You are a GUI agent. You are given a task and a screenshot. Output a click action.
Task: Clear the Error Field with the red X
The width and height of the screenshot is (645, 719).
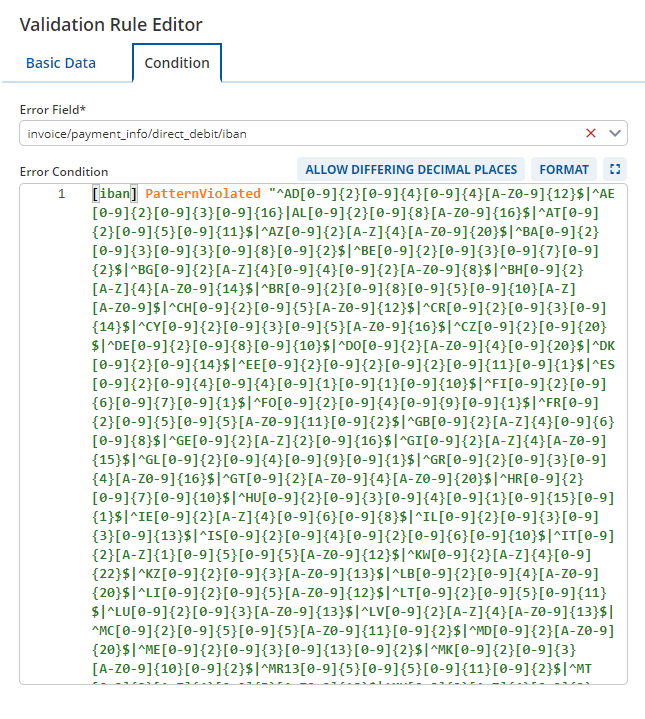(590, 133)
